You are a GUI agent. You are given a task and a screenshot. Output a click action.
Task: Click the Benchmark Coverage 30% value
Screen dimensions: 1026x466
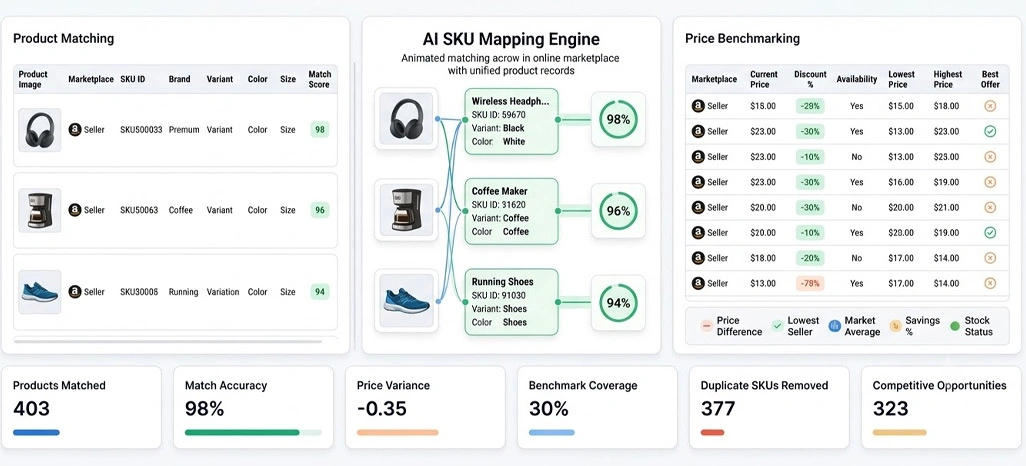[548, 409]
